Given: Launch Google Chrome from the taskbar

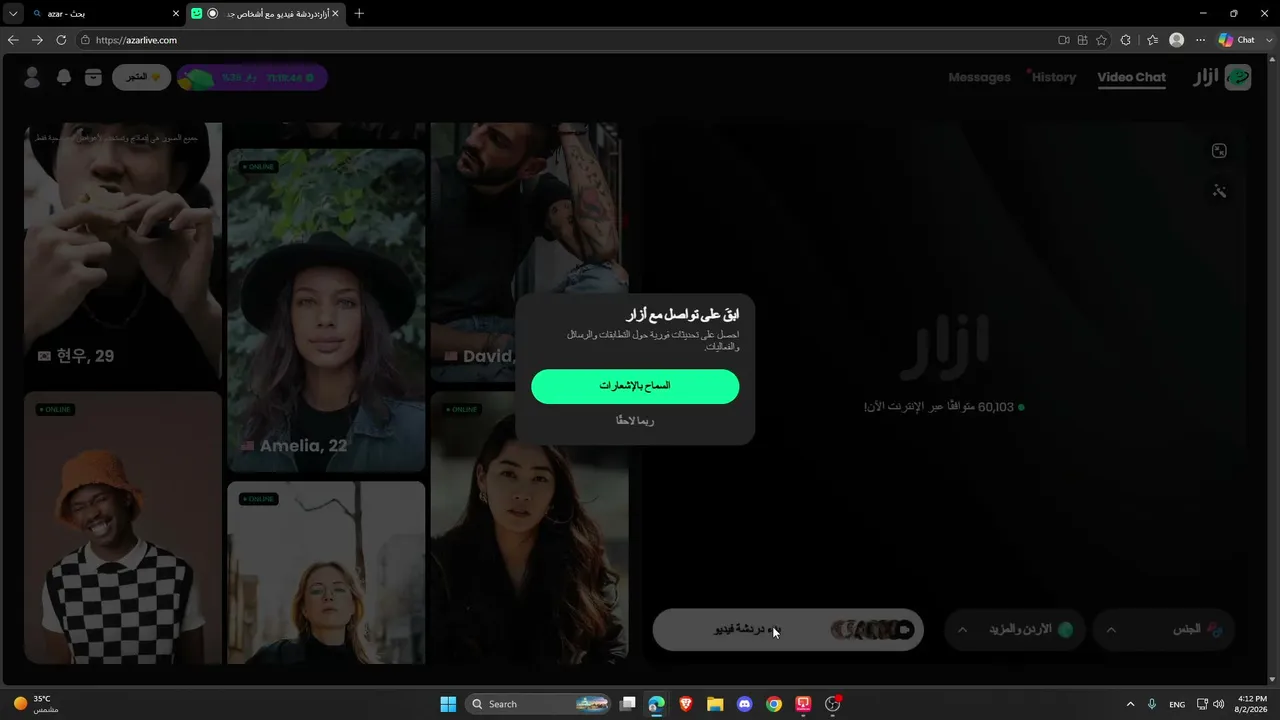Looking at the screenshot, I should 774,704.
